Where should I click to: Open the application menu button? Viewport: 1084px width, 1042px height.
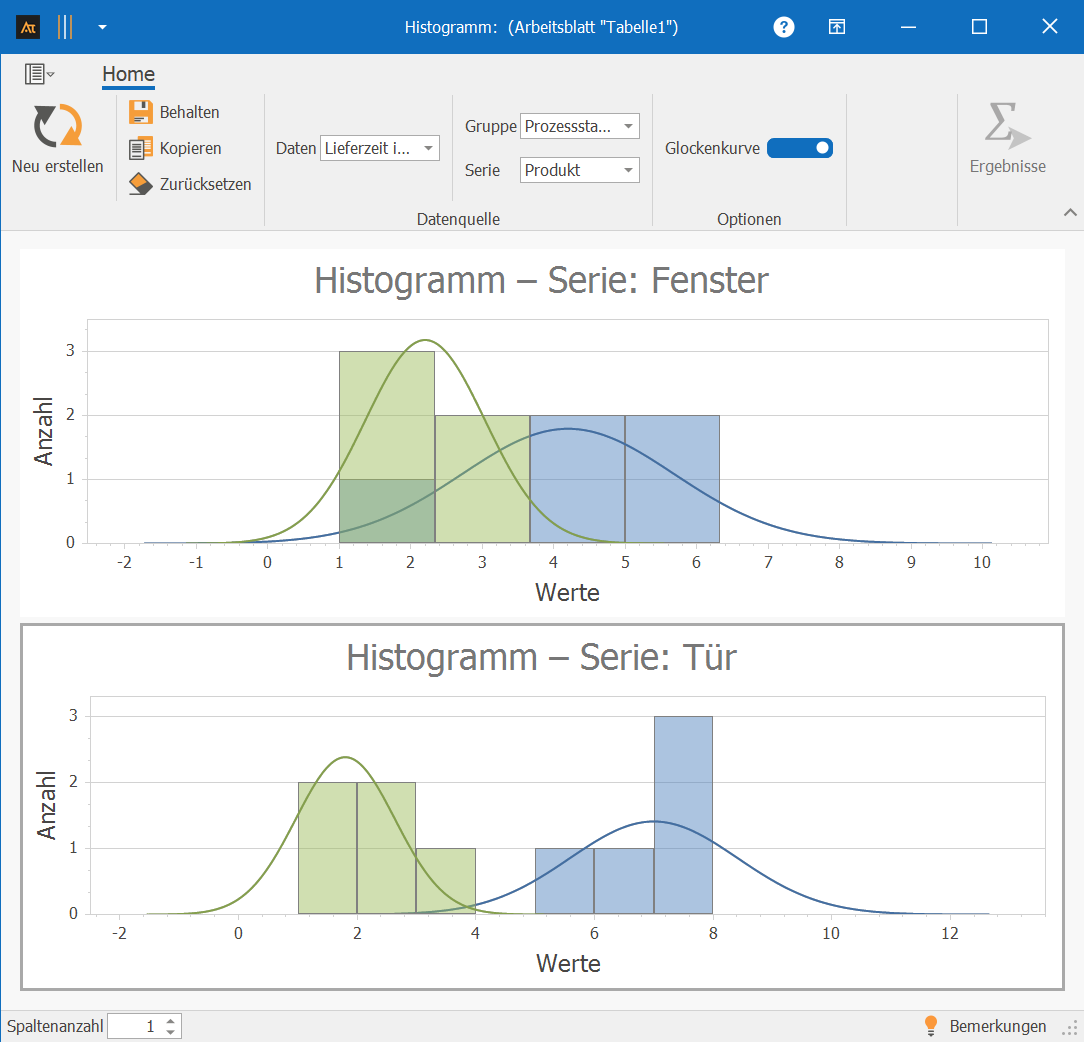point(39,74)
